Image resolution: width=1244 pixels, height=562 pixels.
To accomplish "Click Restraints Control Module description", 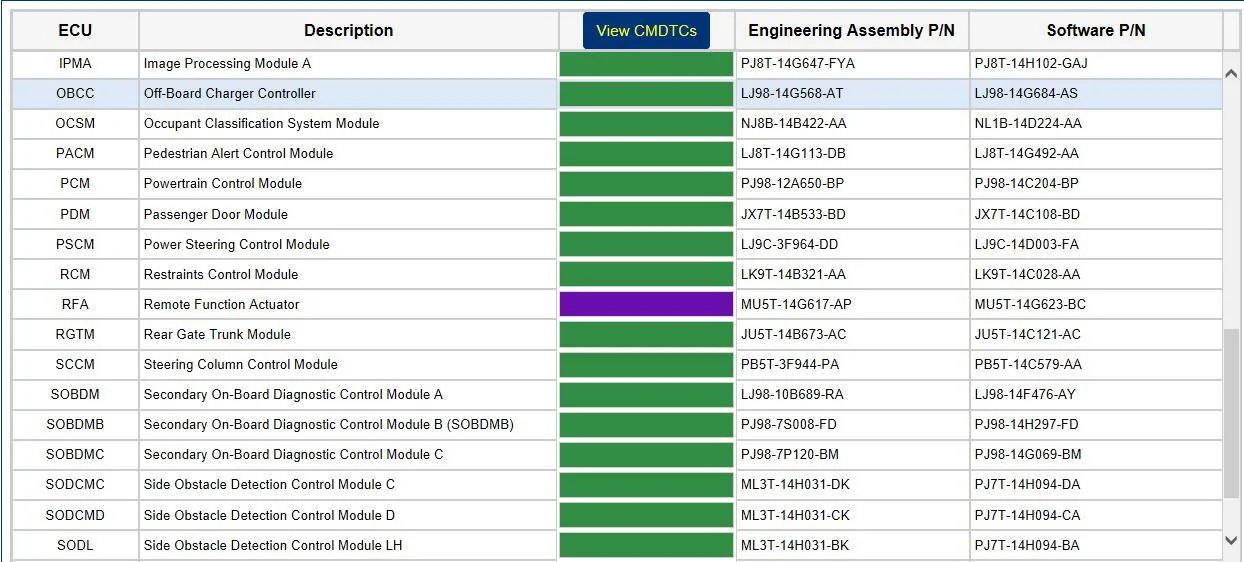I will pos(221,274).
